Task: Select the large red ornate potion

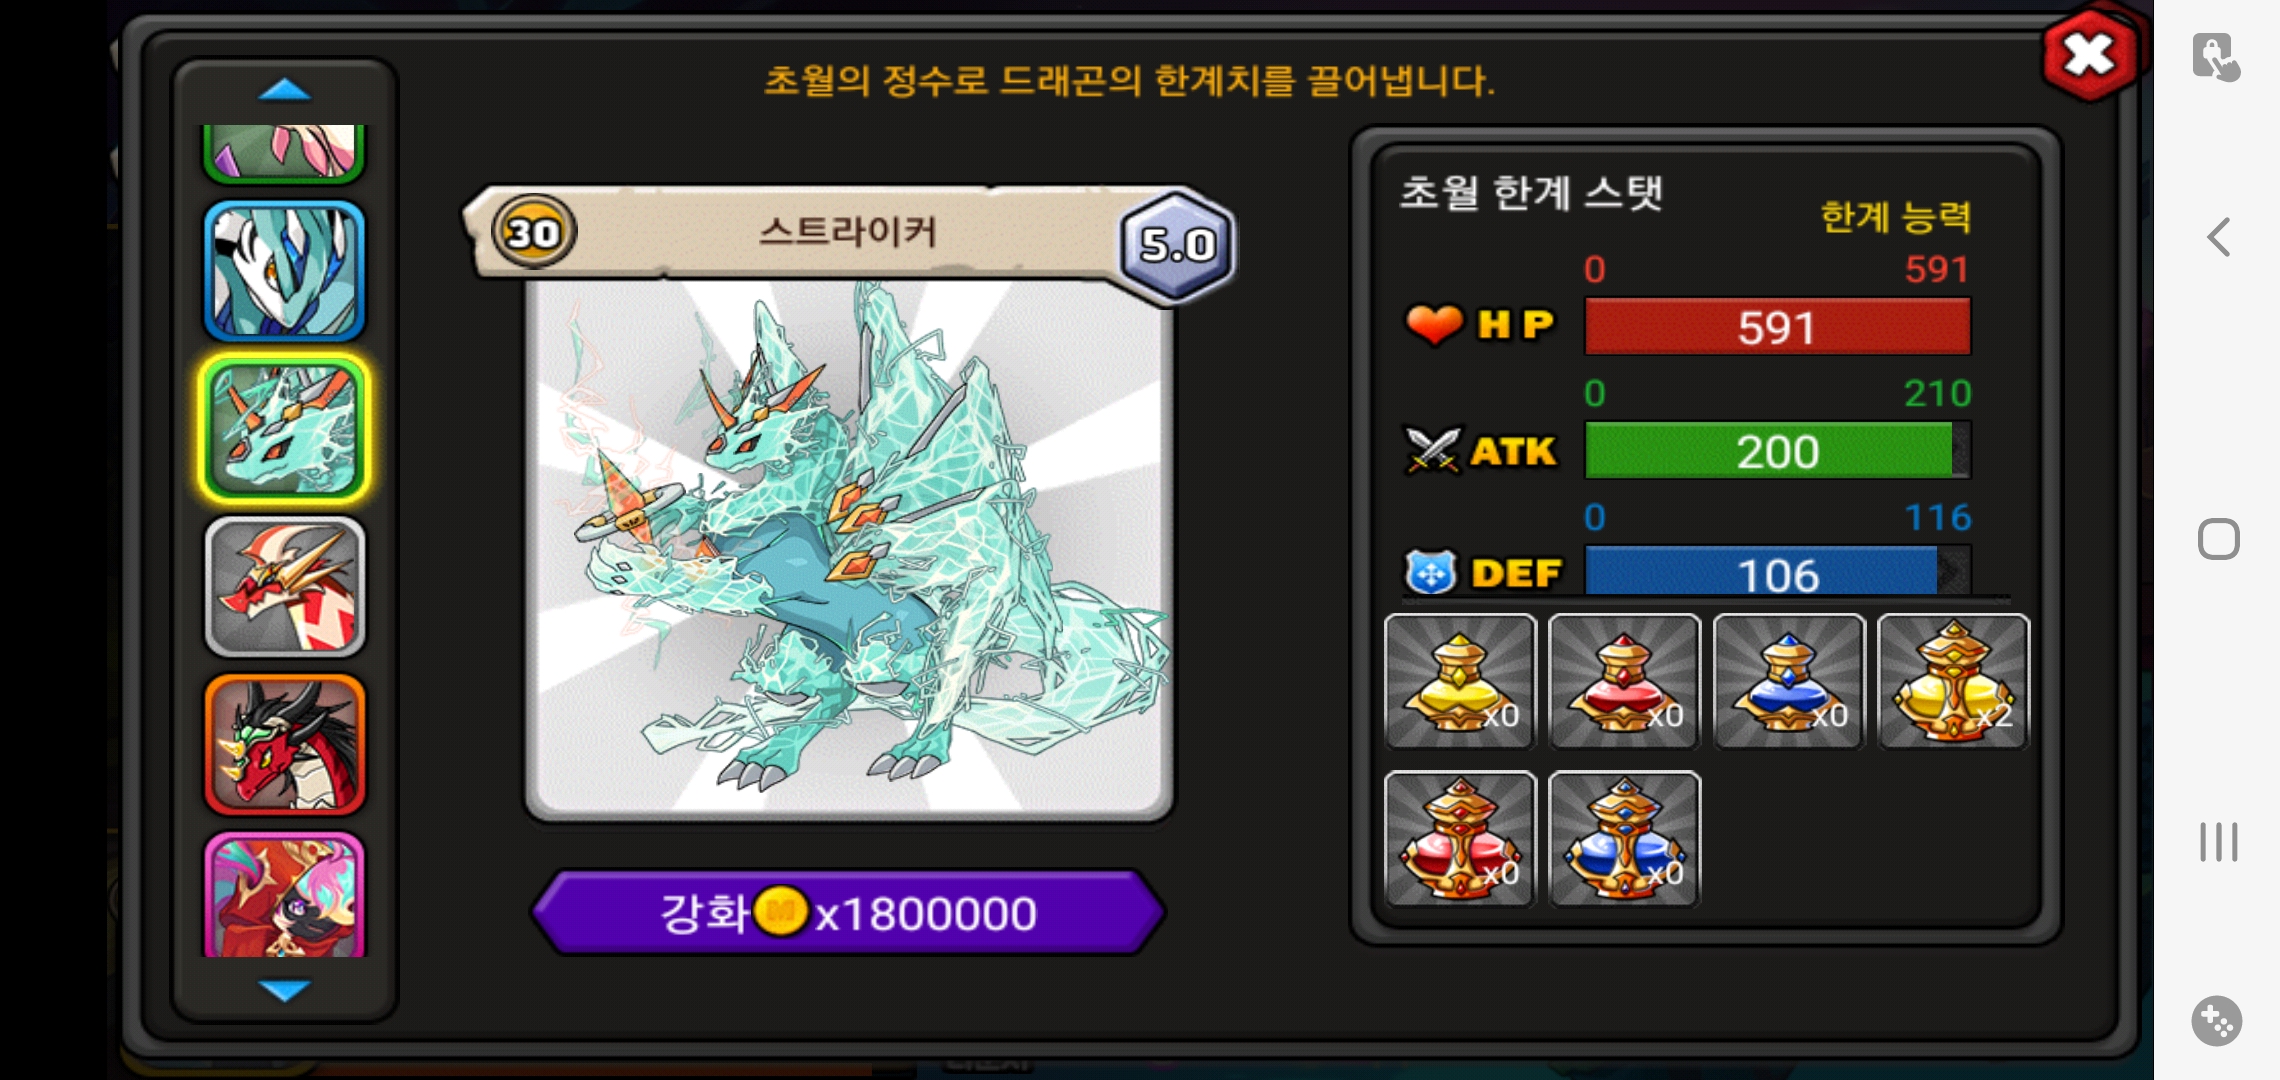Action: 1460,839
